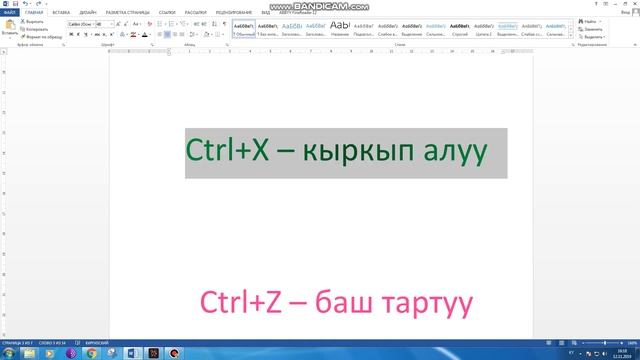Select the Обычный style thumbnail
This screenshot has width=640, height=360.
click(244, 29)
